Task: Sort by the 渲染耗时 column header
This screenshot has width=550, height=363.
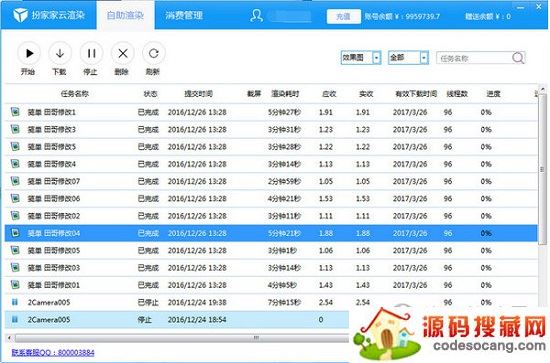Action: click(x=285, y=94)
